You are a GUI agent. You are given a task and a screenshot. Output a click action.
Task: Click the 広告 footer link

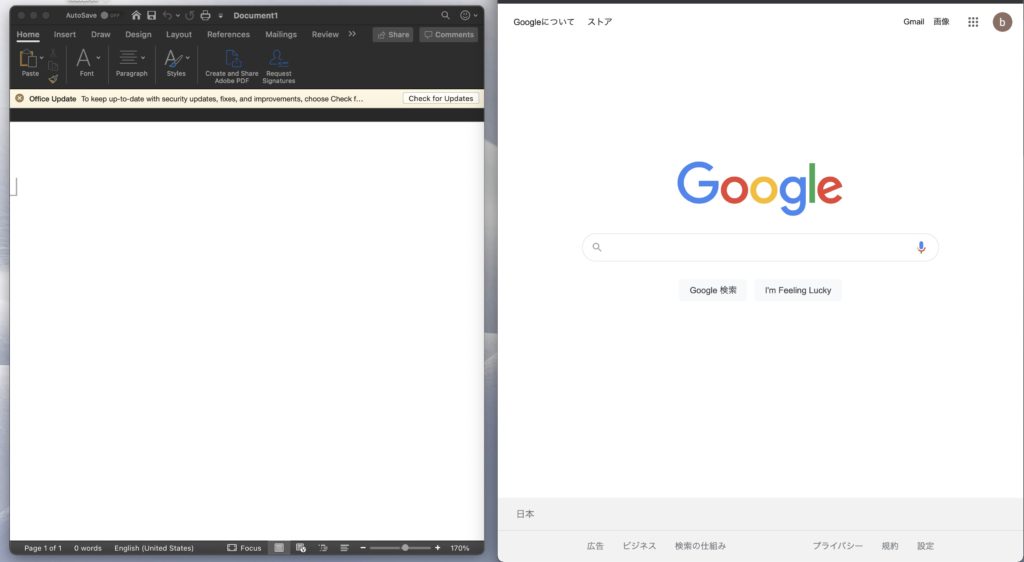595,546
